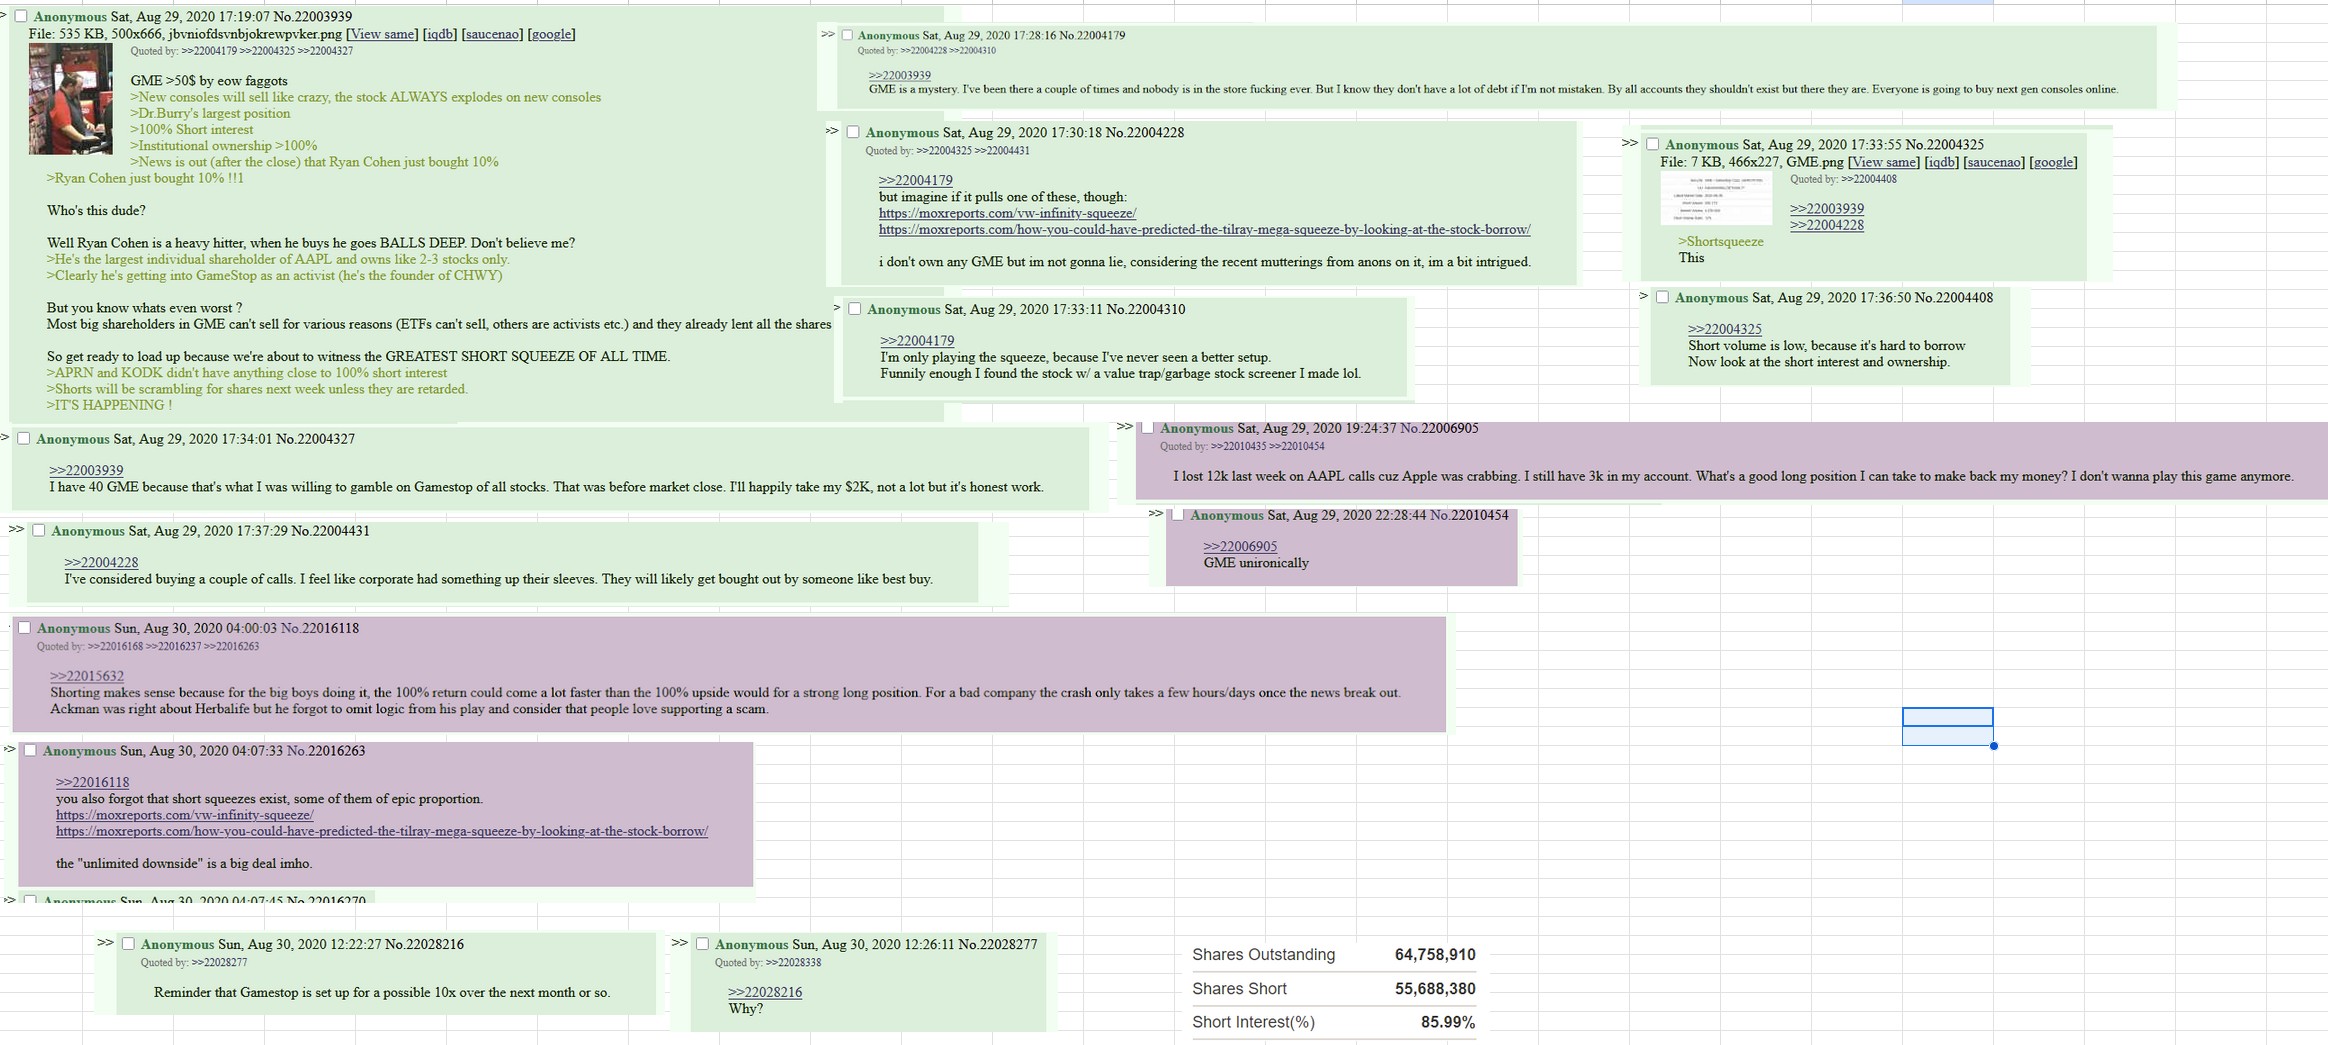The height and width of the screenshot is (1045, 2328).
Task: Follow >>22006905 quote link in post No.22010454
Action: pyautogui.click(x=1240, y=546)
